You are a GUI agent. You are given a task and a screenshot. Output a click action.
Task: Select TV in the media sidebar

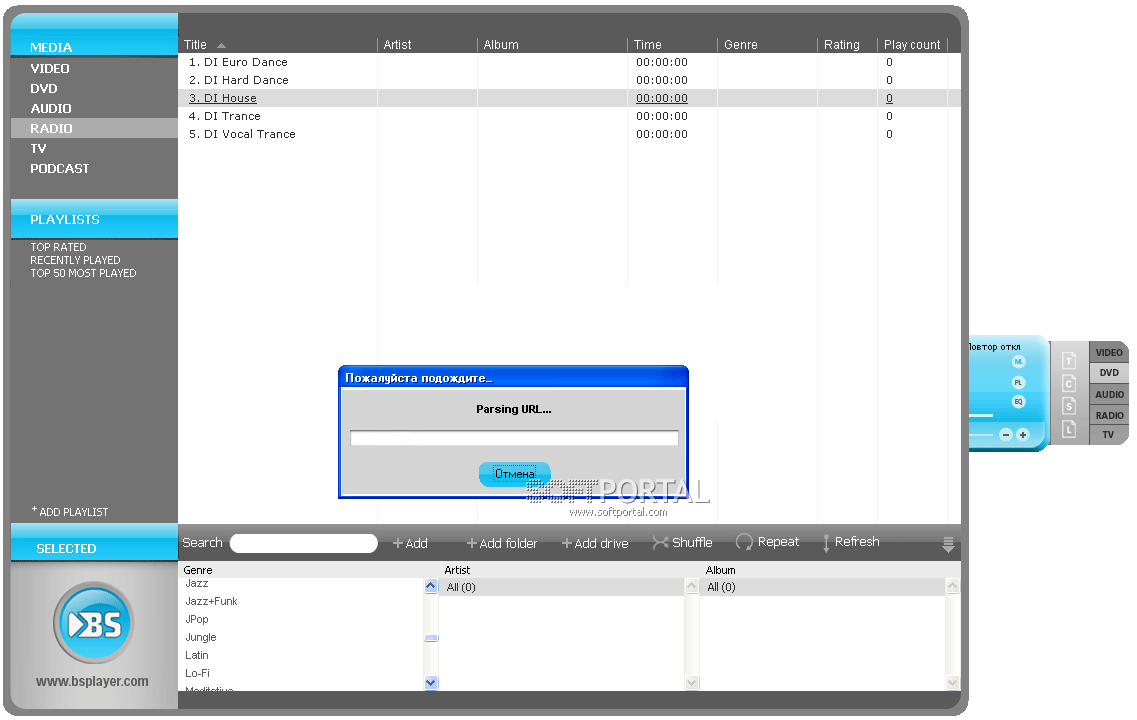[x=38, y=149]
